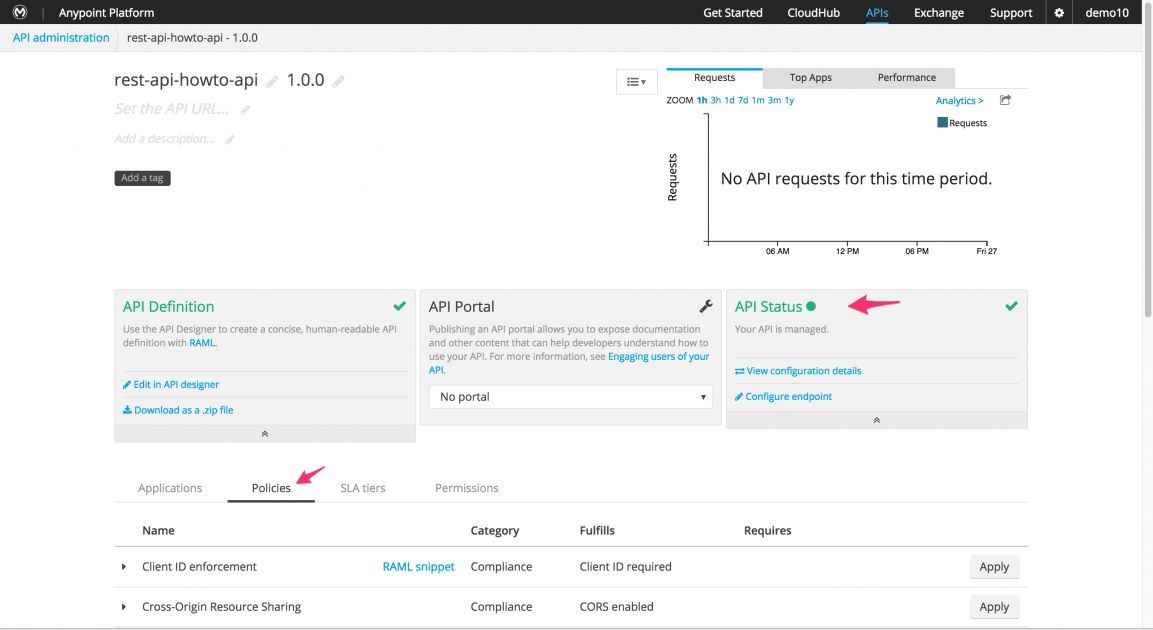This screenshot has width=1153, height=630.
Task: Open the SLA tiers tab
Action: coord(362,488)
